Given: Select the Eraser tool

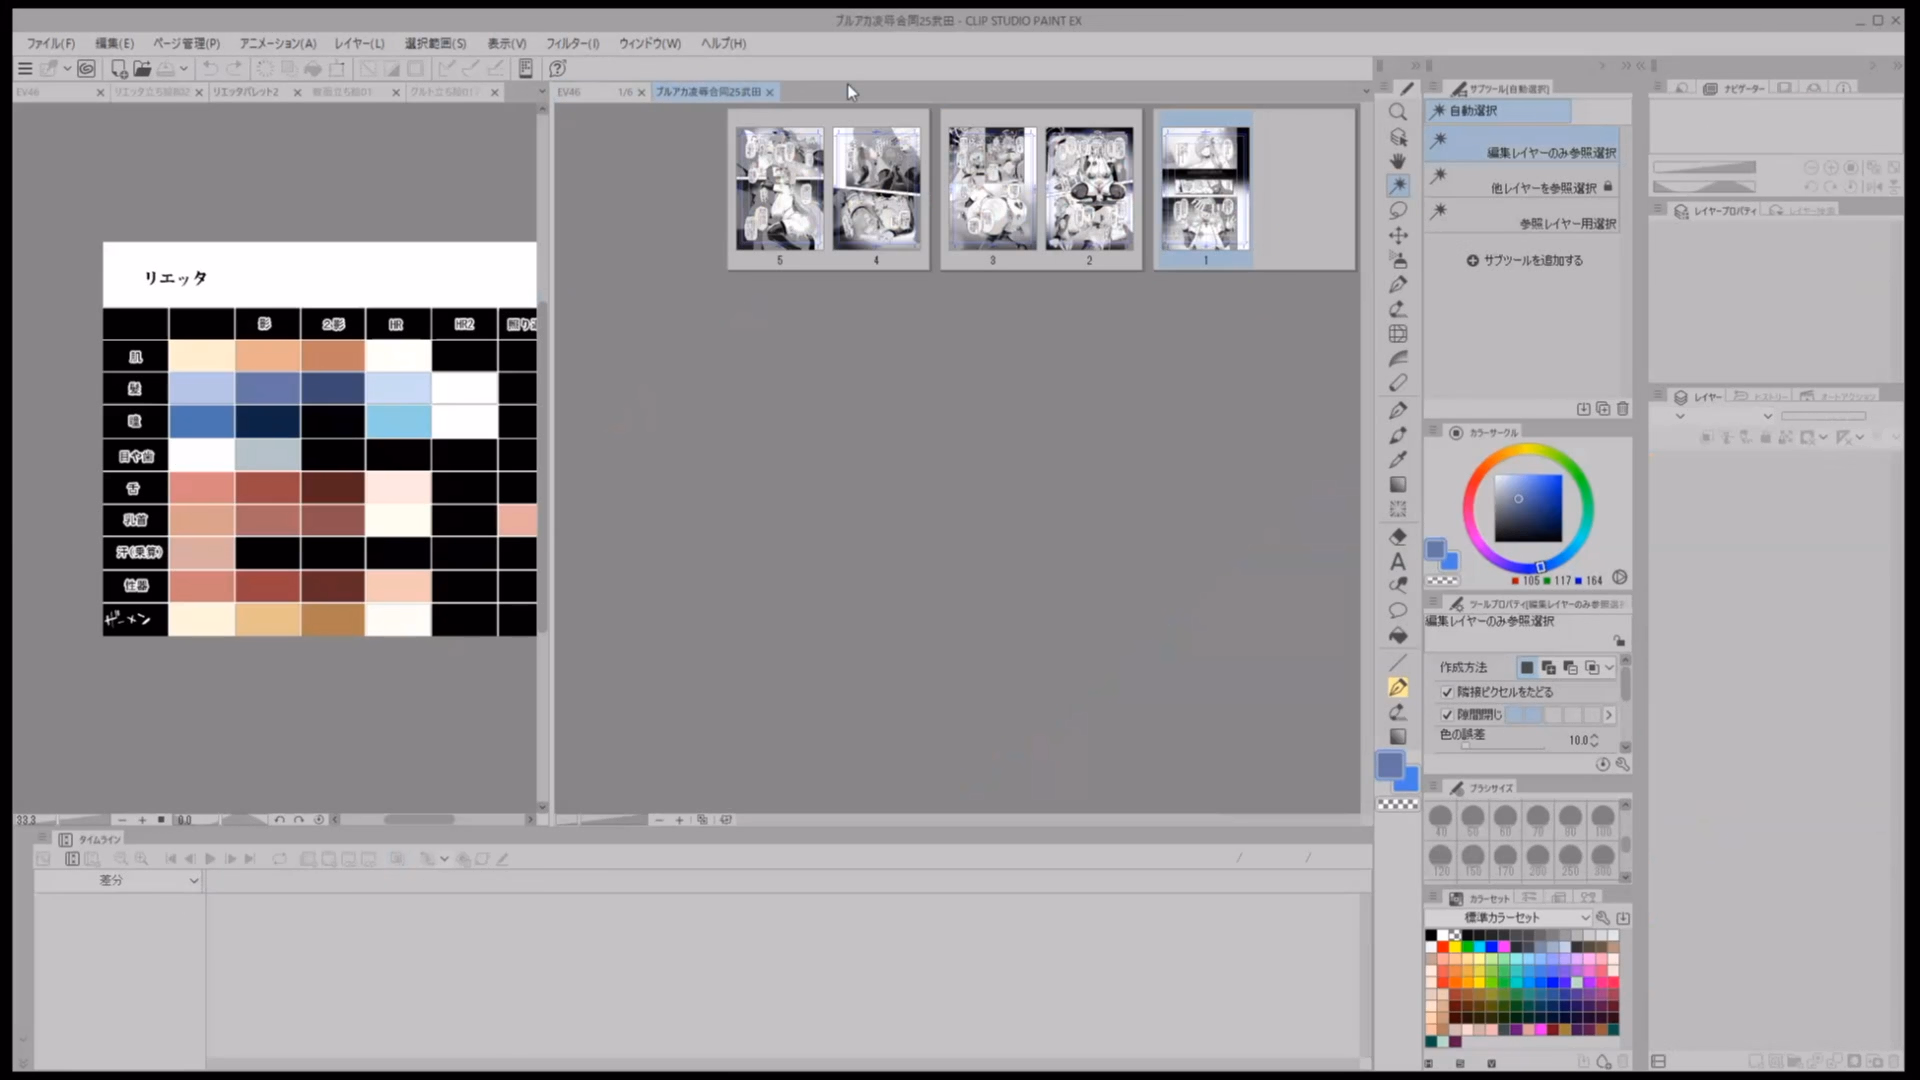Looking at the screenshot, I should [x=1398, y=537].
